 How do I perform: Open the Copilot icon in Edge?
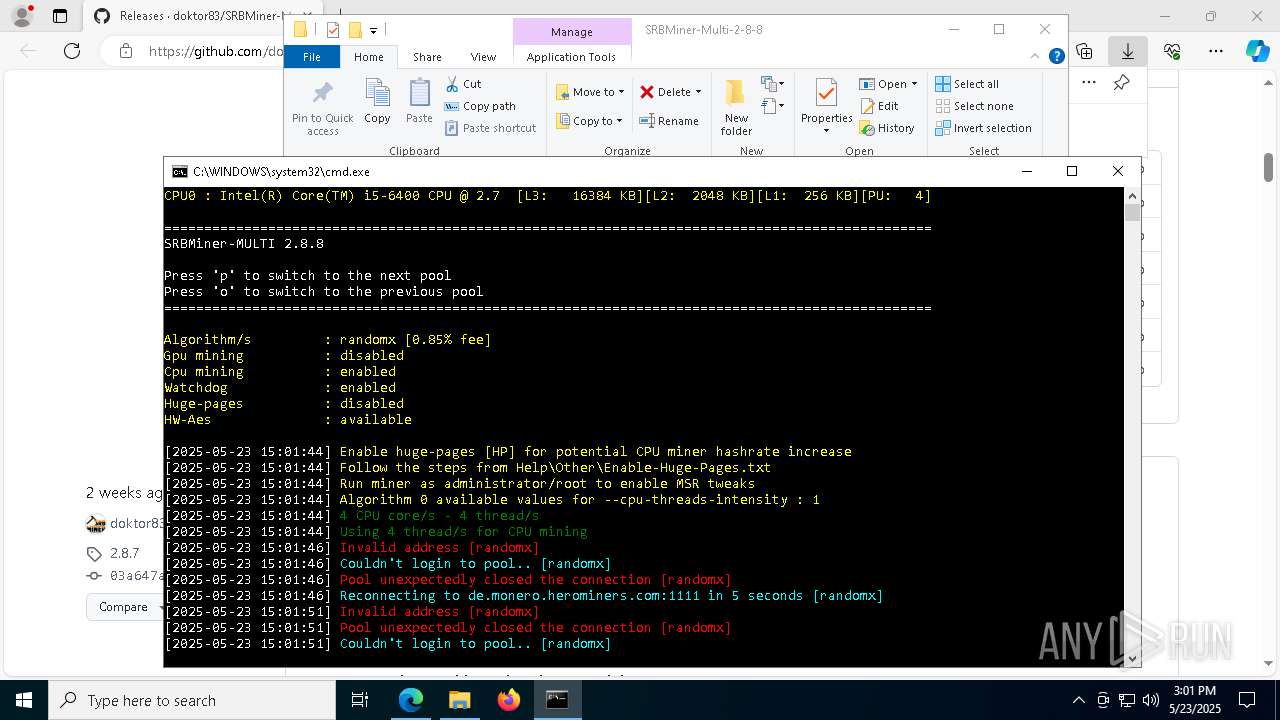(1257, 51)
